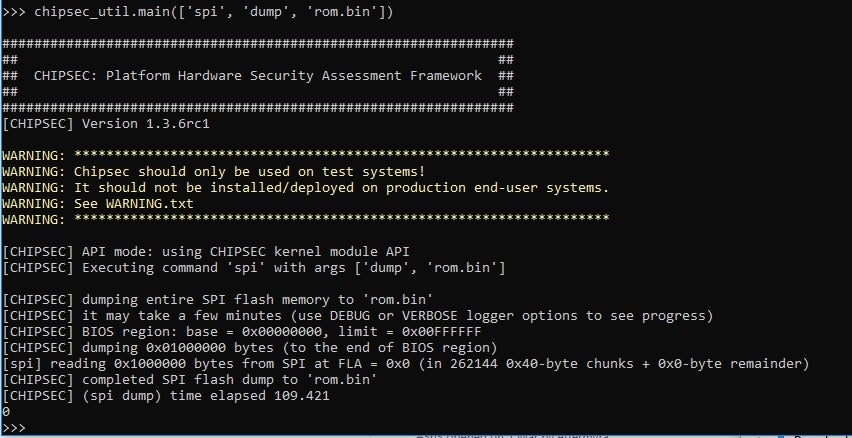Click the 'it may take a few minutes' line
This screenshot has height=438, width=852.
(x=358, y=315)
